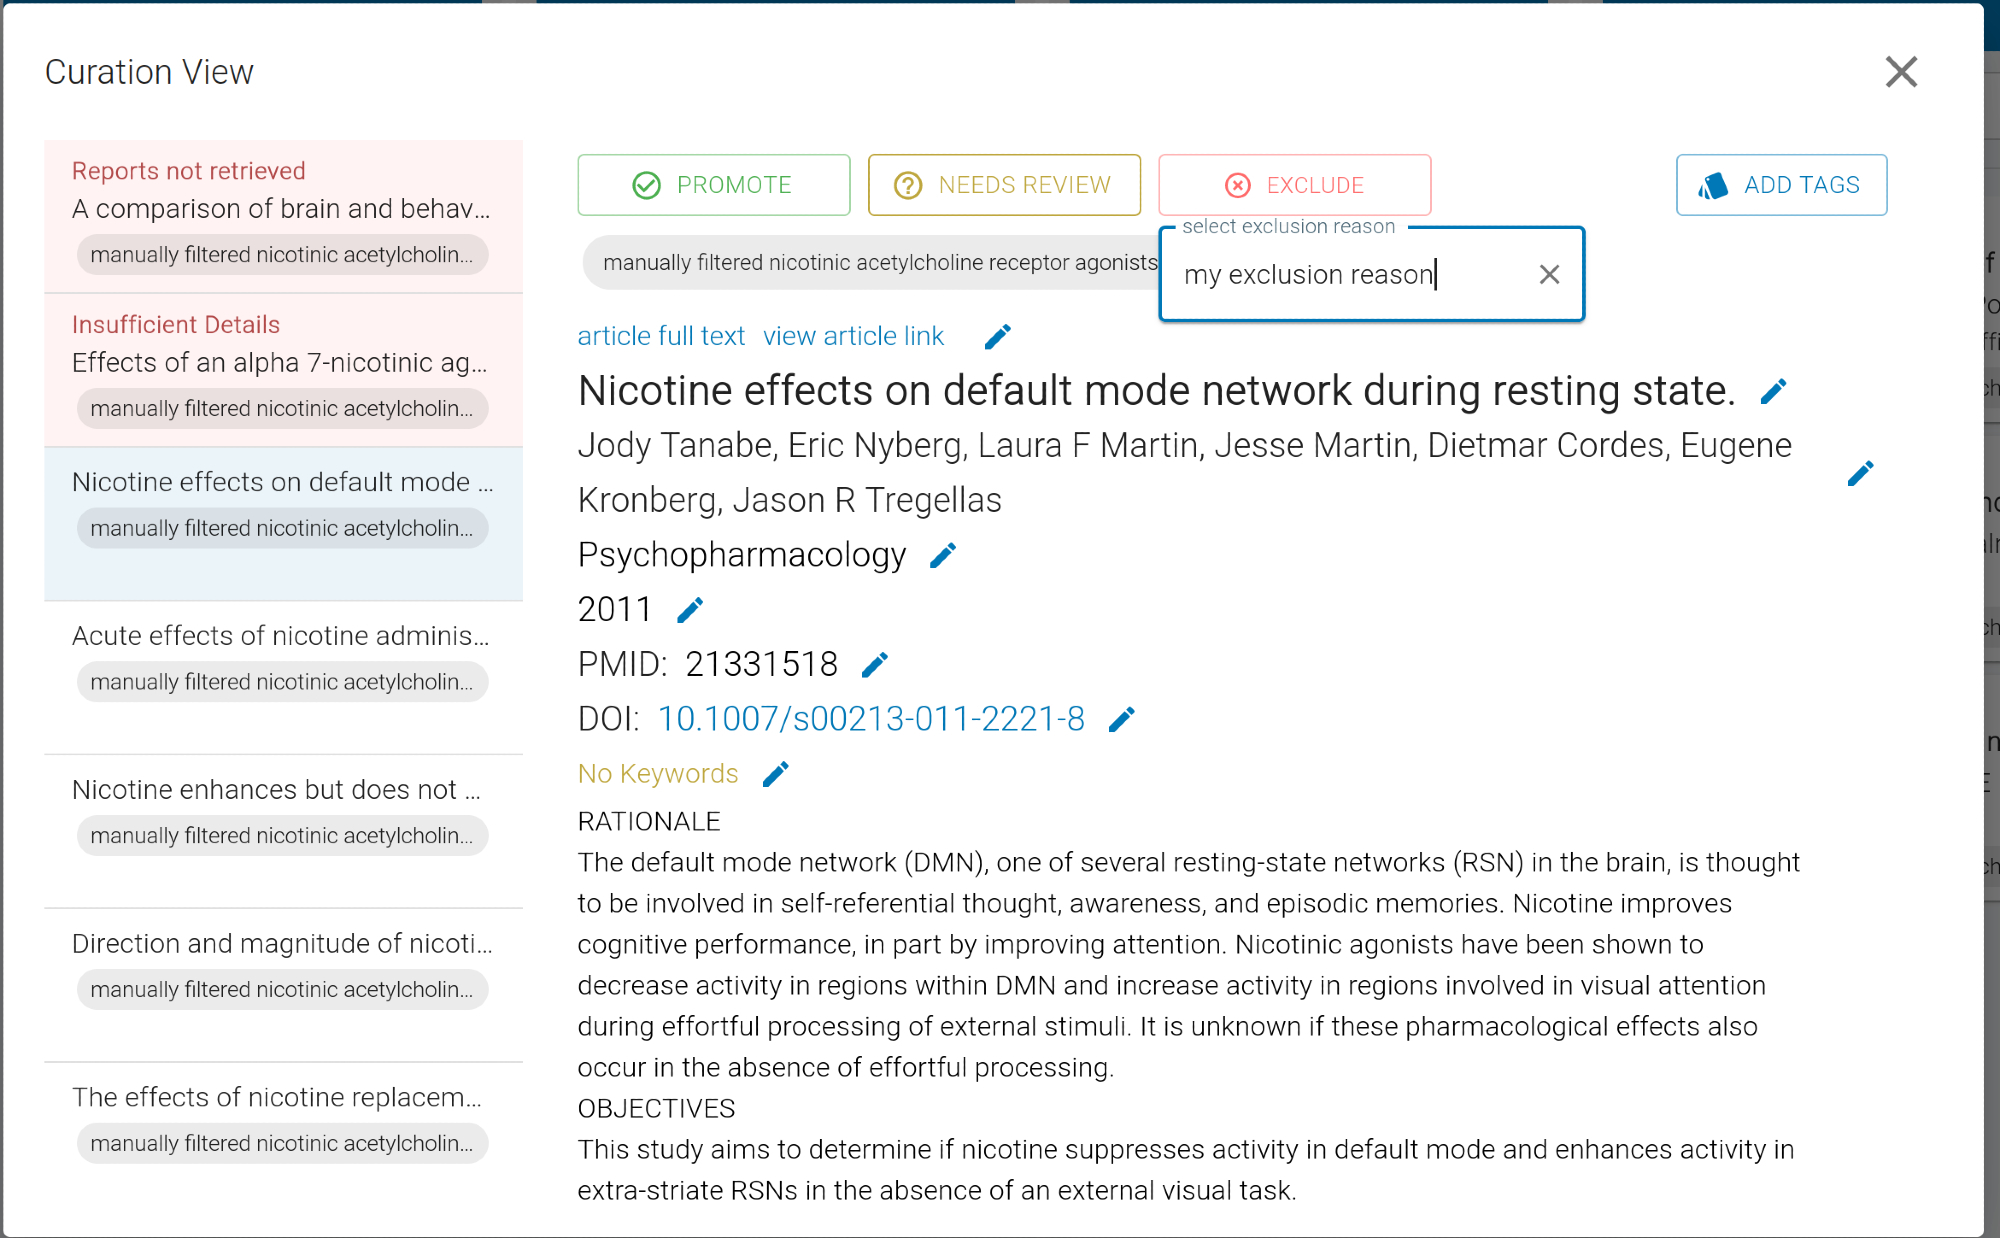The width and height of the screenshot is (2000, 1238).
Task: Open the article full text link
Action: coord(661,336)
